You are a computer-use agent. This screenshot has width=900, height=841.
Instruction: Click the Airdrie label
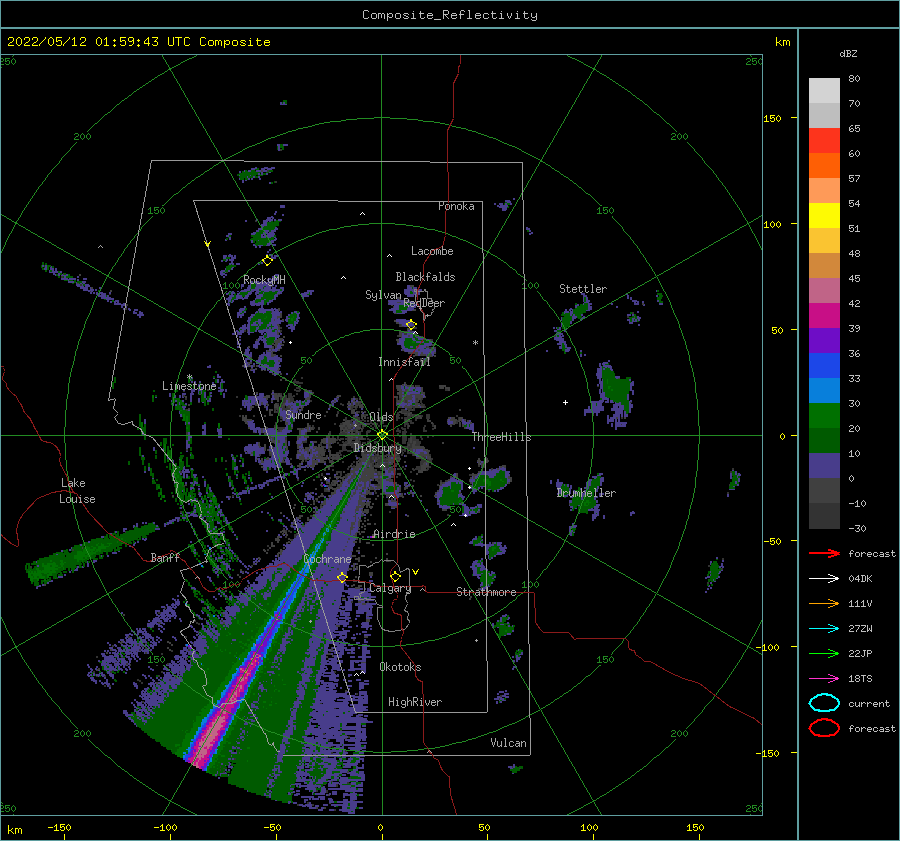pos(394,534)
